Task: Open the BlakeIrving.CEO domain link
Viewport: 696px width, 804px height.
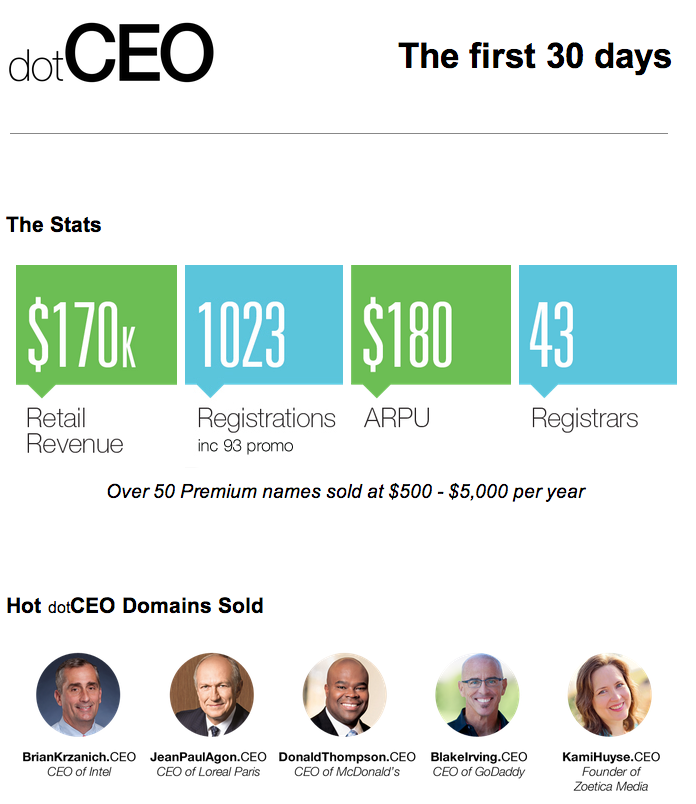Action: click(479, 757)
